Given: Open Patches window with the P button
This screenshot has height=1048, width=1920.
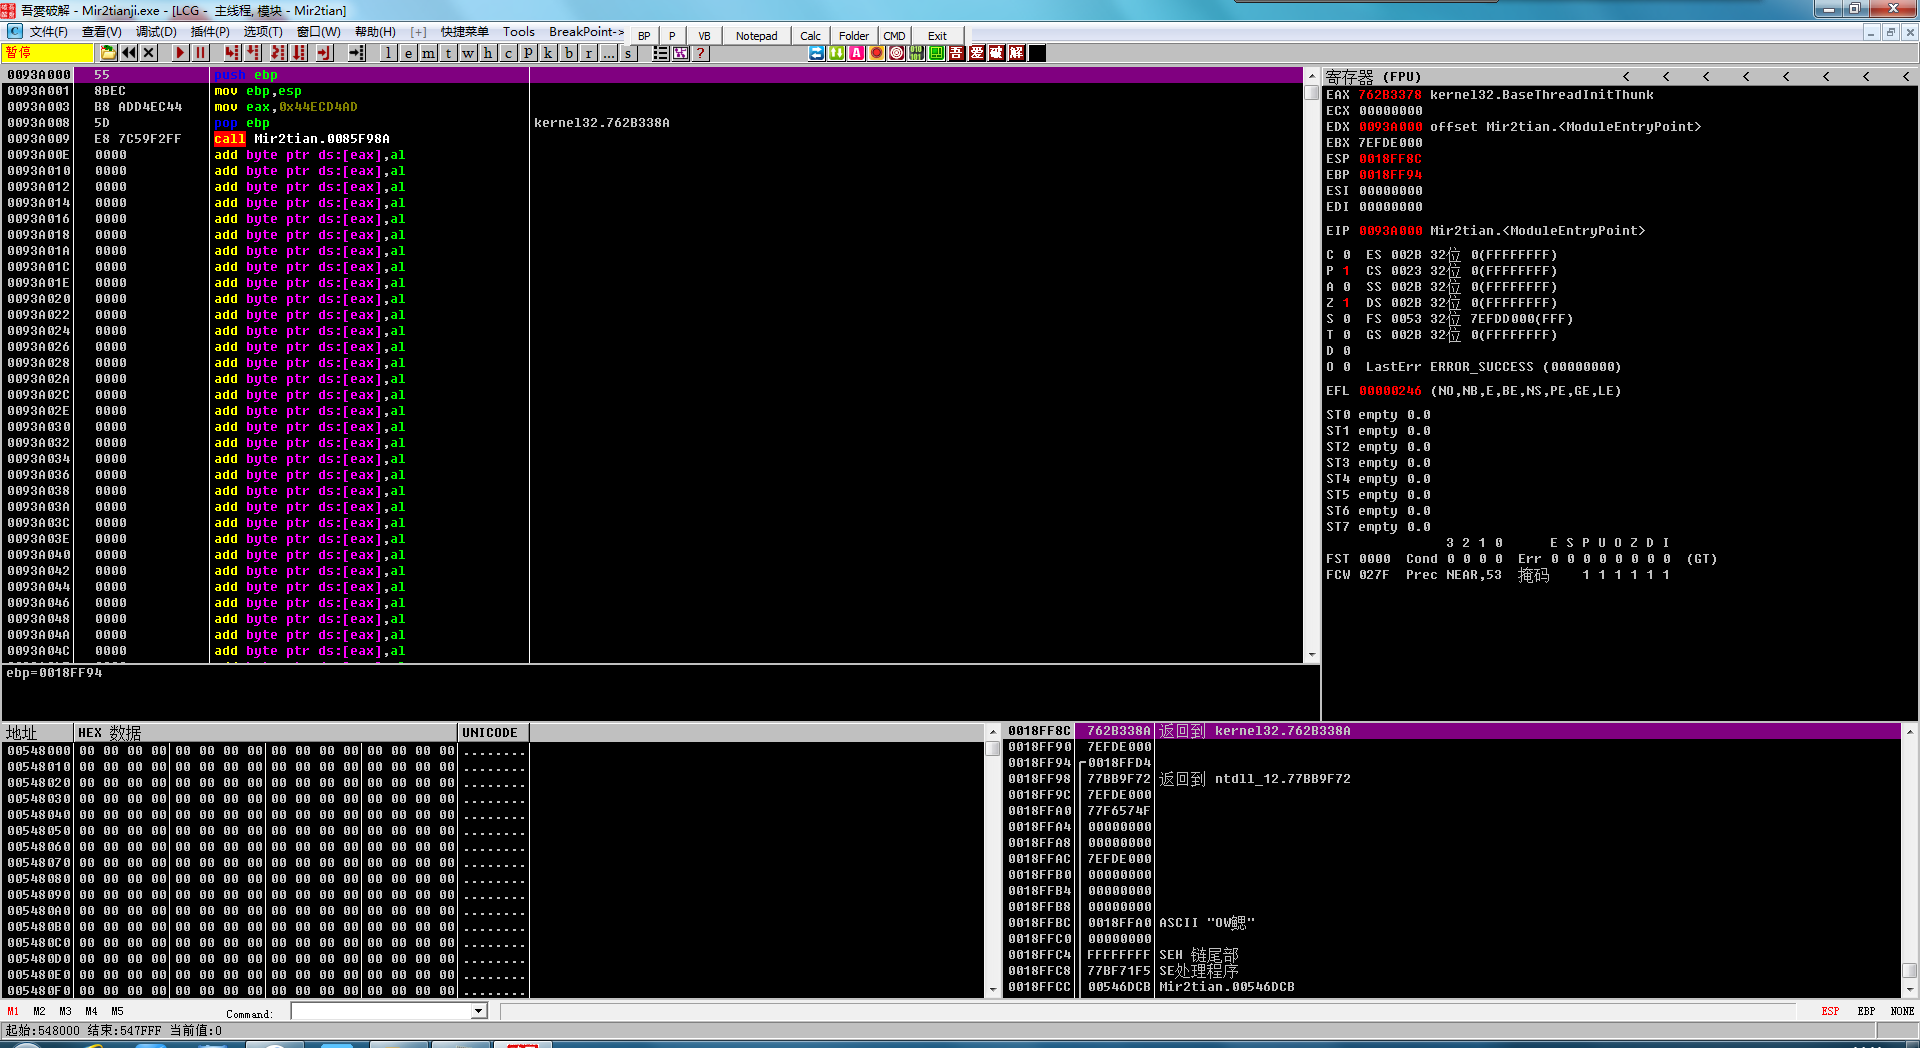Looking at the screenshot, I should pos(528,53).
